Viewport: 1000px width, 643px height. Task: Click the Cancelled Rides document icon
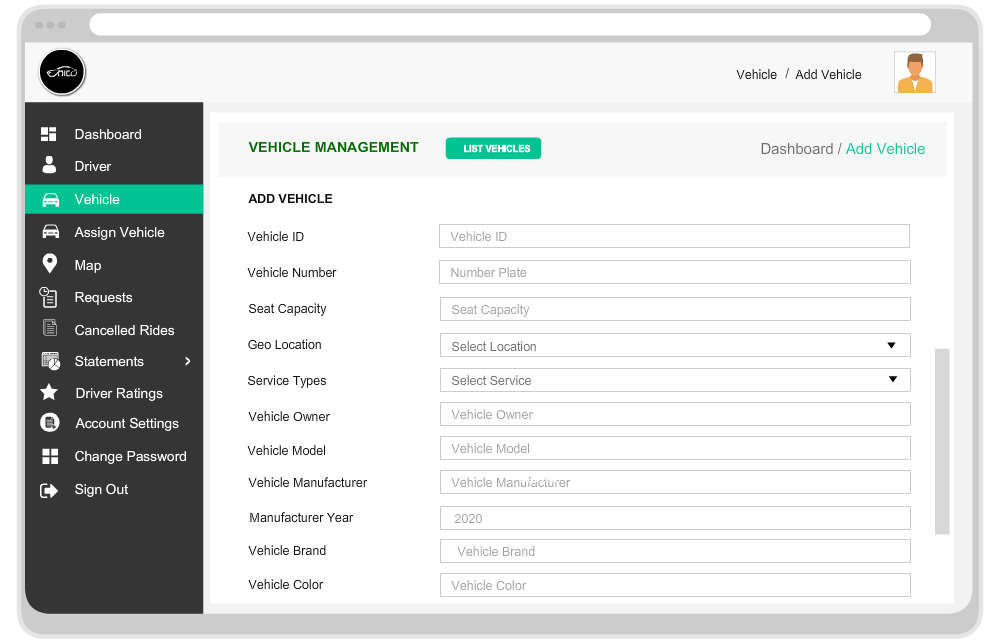coord(50,328)
